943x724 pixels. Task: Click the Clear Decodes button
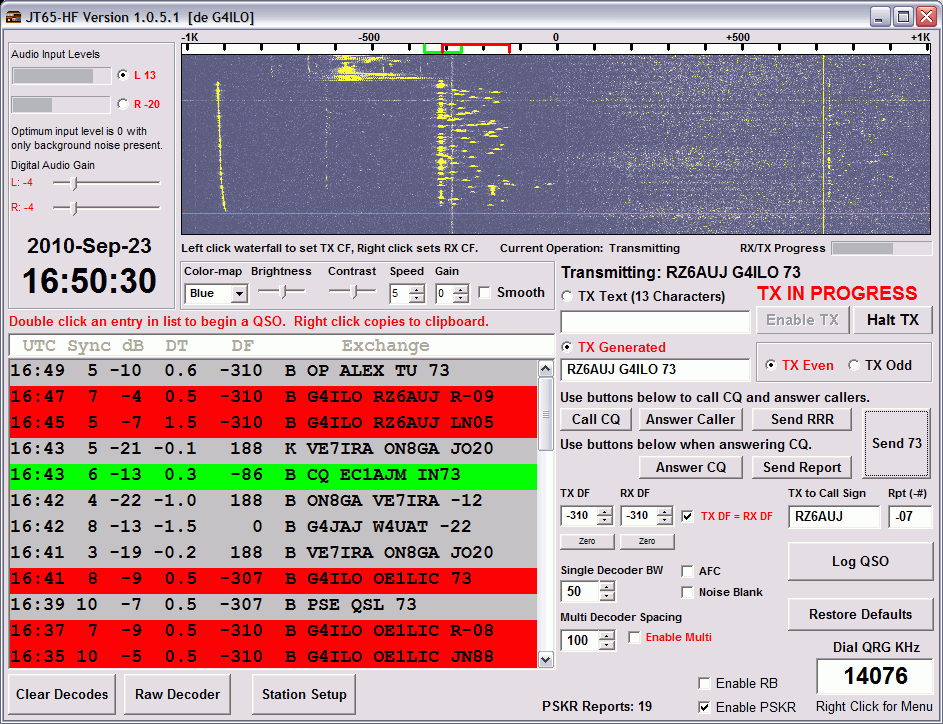(62, 694)
